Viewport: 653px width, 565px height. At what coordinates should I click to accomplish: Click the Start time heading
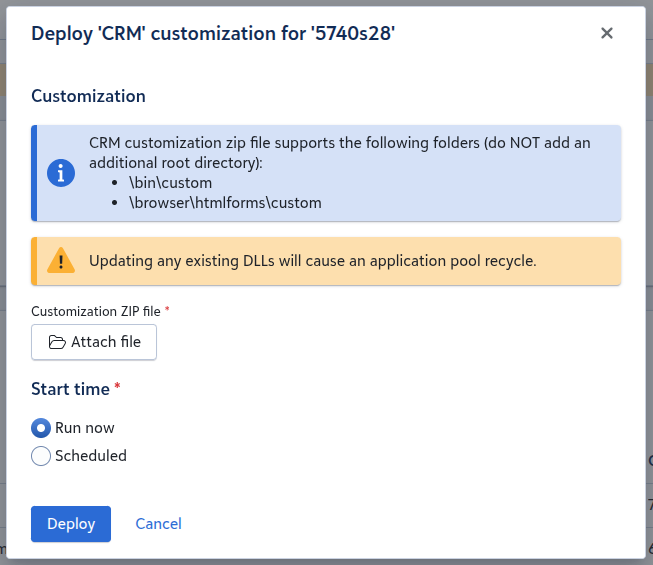[70, 389]
